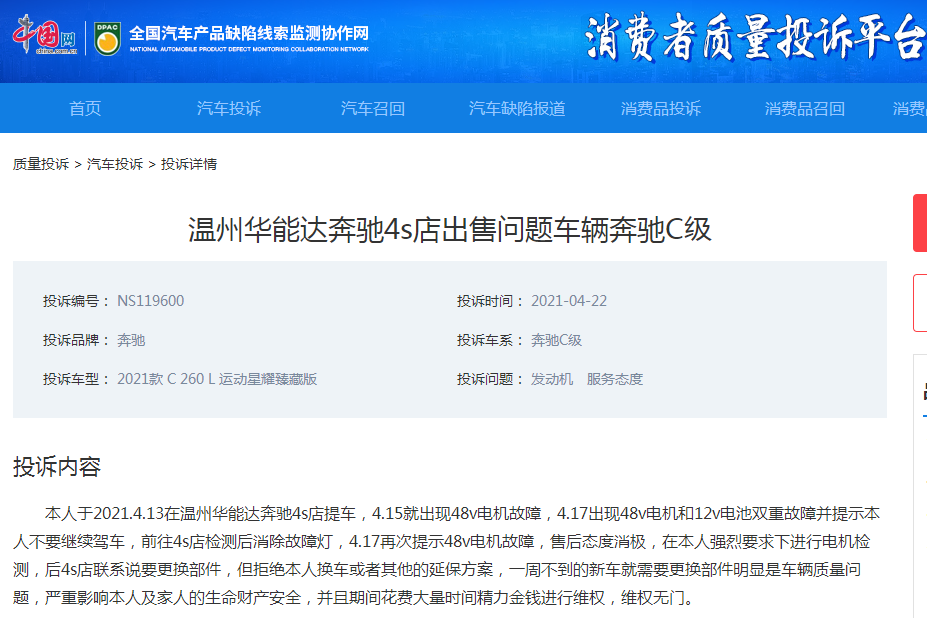Click the 发动机 issue tag
Screen dimensions: 927x618
point(552,379)
